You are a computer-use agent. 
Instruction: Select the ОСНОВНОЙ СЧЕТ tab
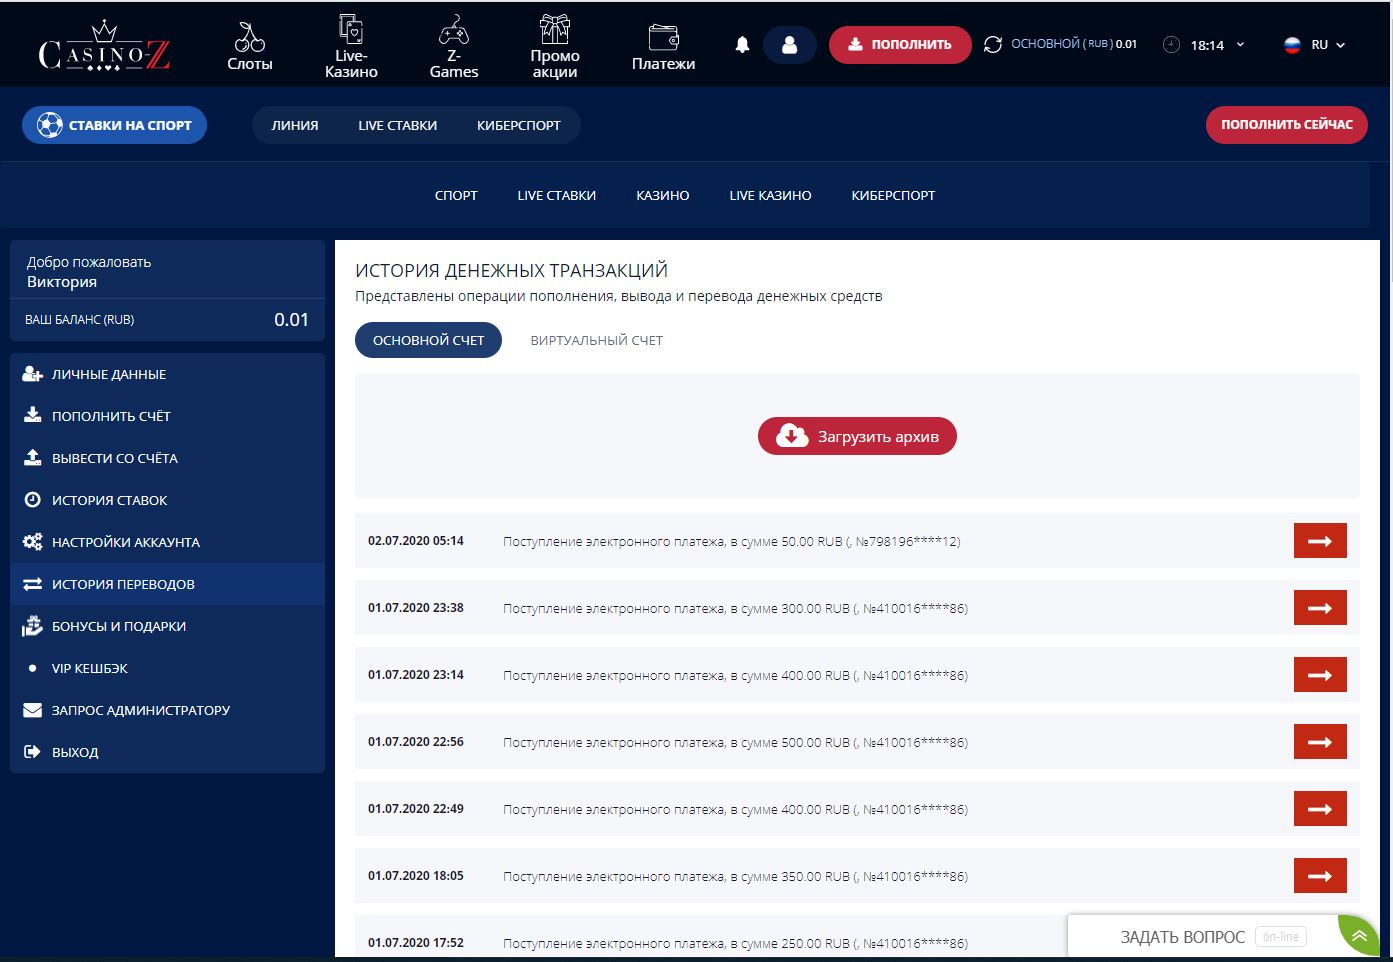(428, 340)
